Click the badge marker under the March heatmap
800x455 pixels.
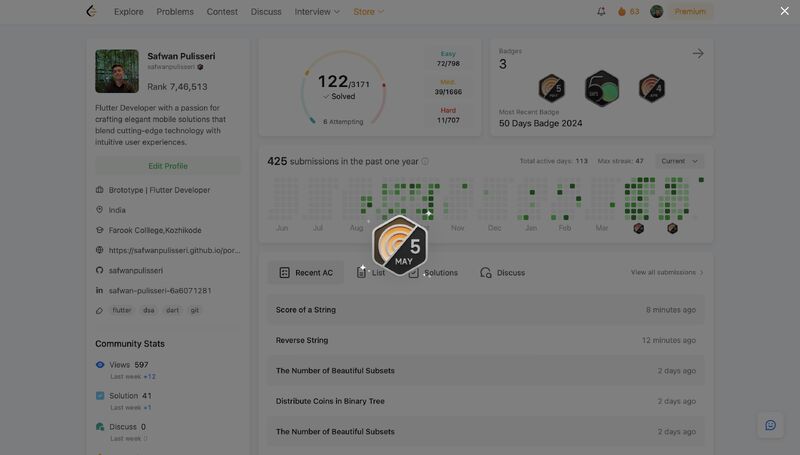pos(638,228)
